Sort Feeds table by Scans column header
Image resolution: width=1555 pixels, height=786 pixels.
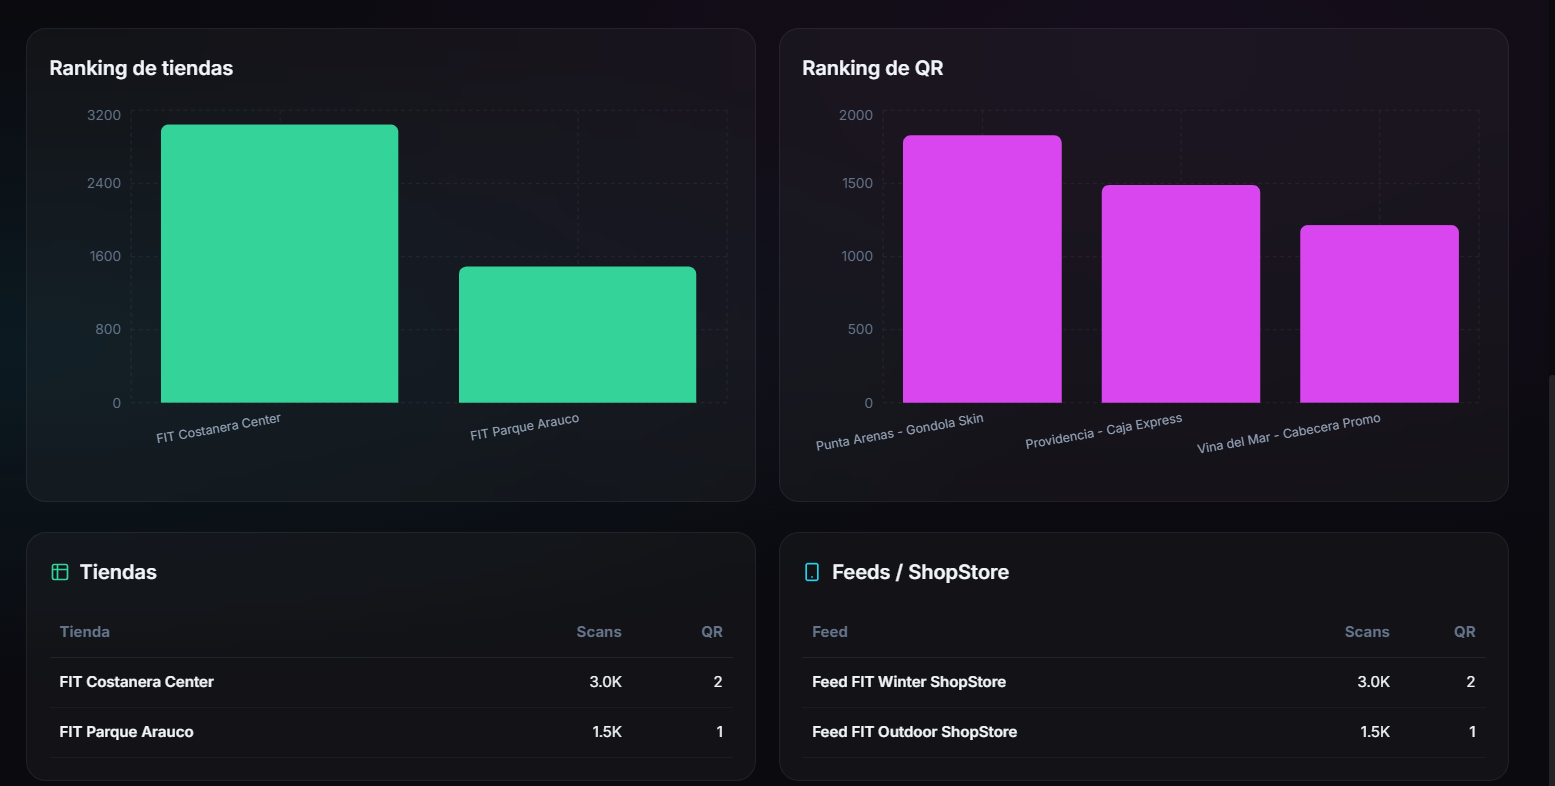pos(1366,632)
